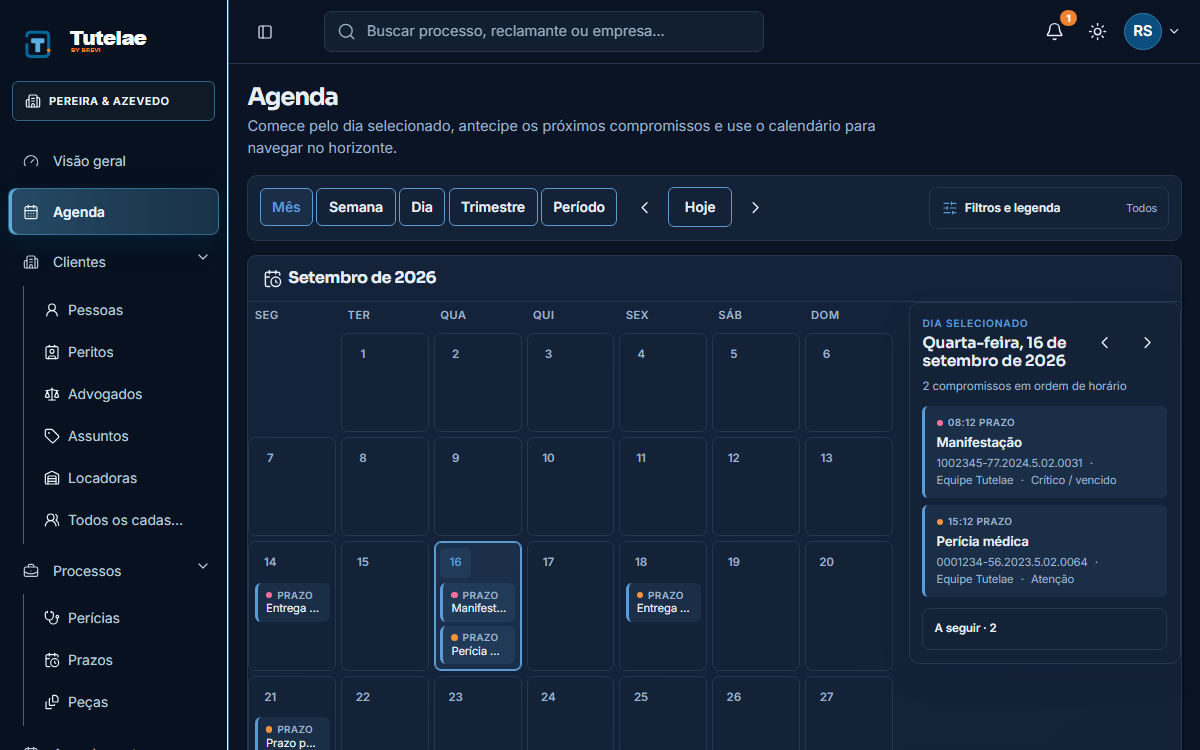Collapse the Processos section chevron

click(203, 567)
